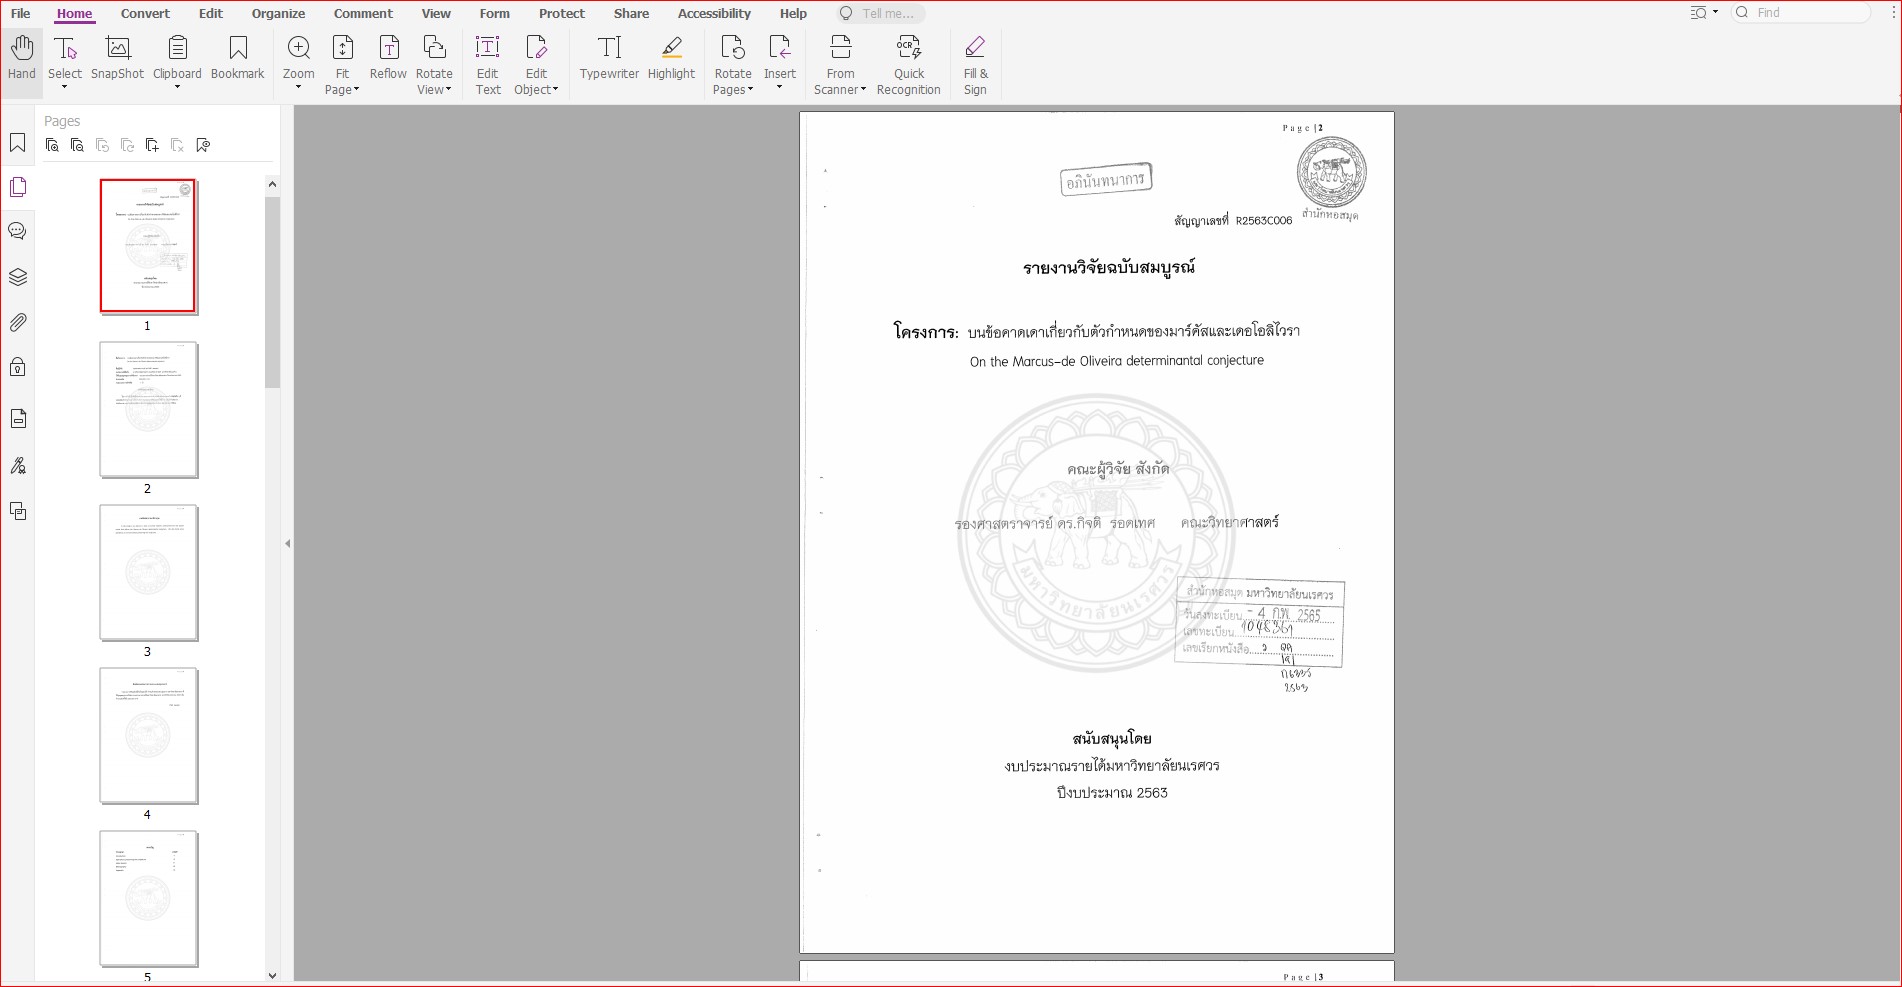Insert a page from Pages panel toolbar
The image size is (1902, 987).
(152, 145)
